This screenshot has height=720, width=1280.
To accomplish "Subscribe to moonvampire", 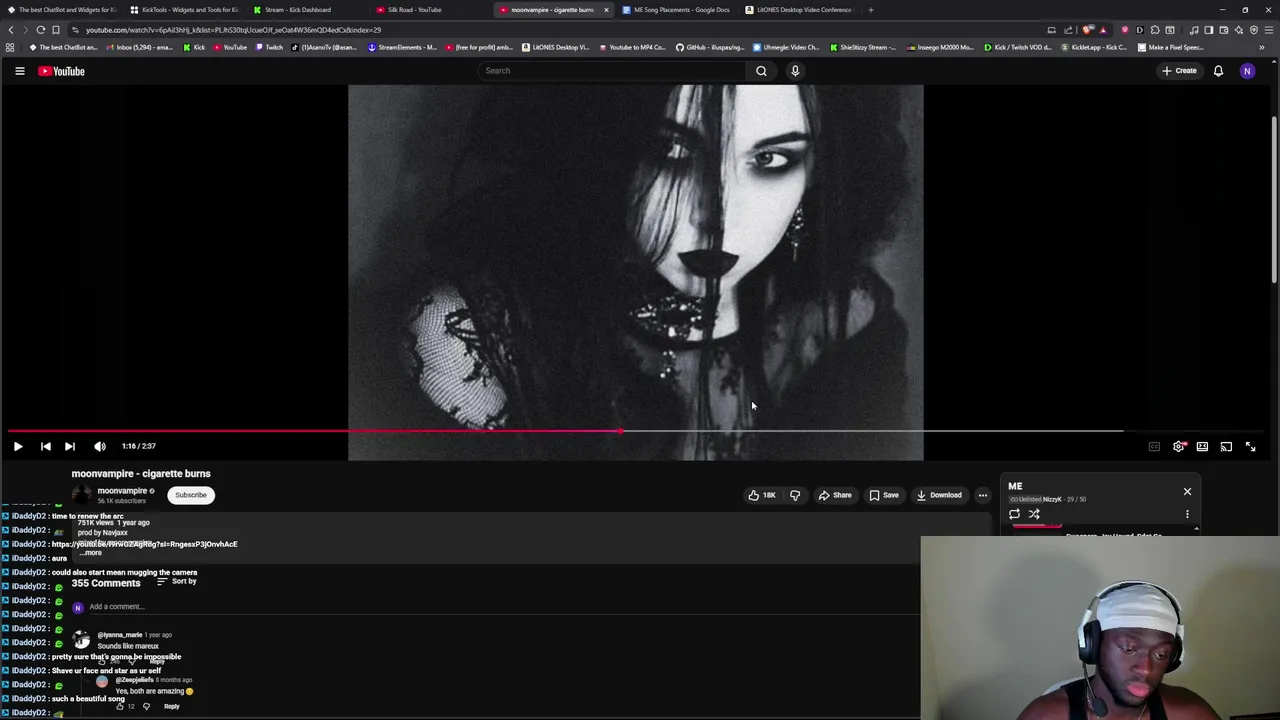I will click(191, 495).
